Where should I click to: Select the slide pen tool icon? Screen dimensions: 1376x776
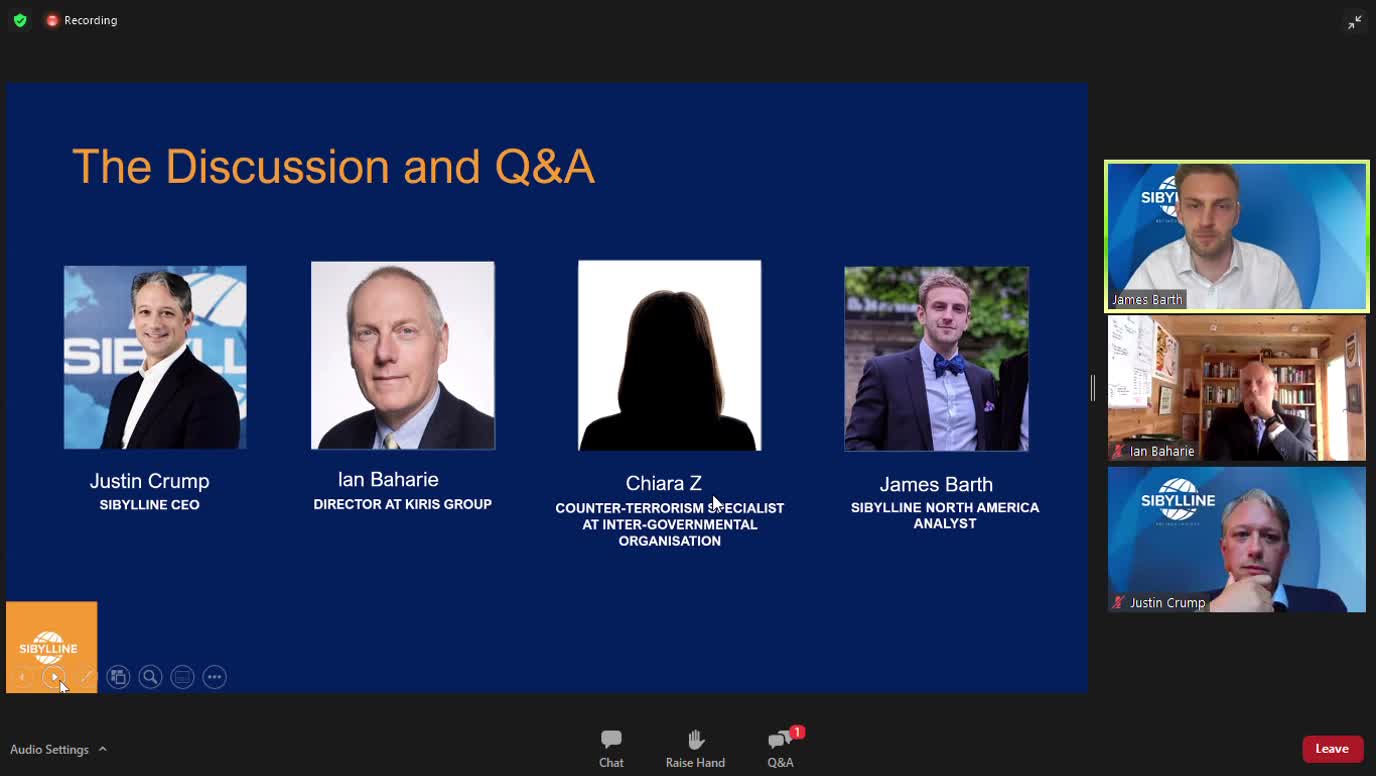pyautogui.click(x=86, y=677)
